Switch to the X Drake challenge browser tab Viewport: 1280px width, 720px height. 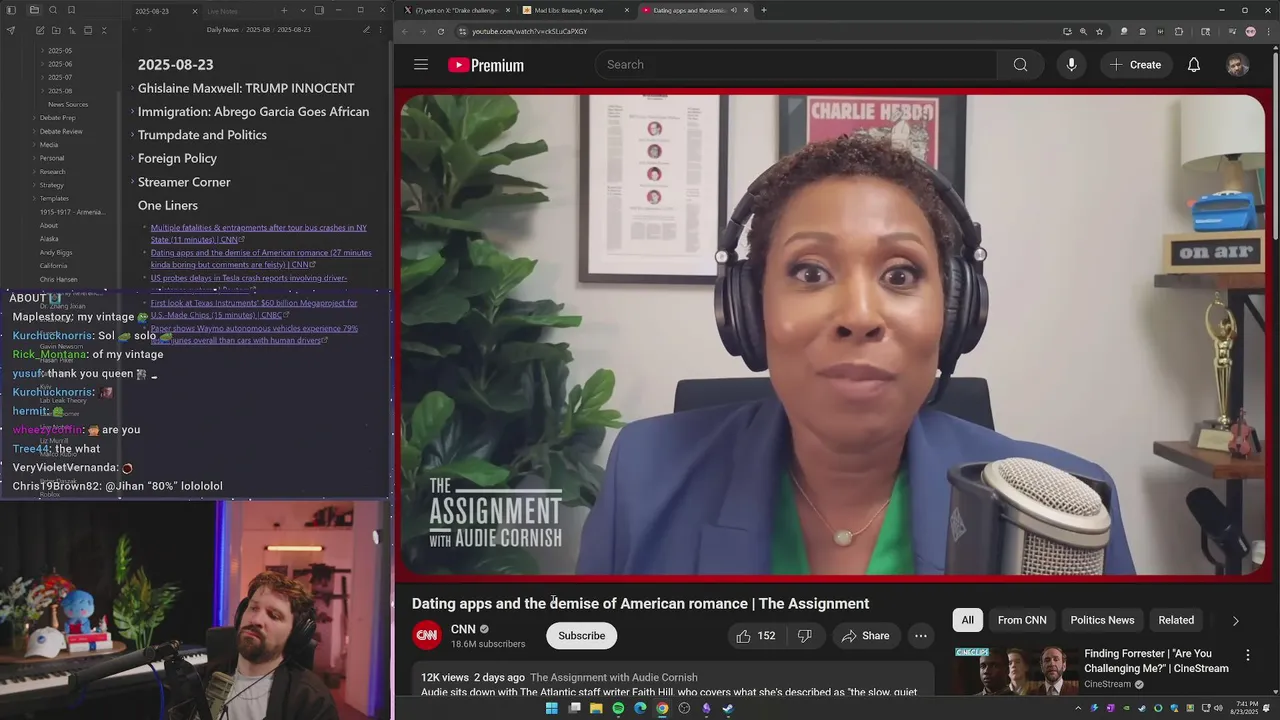click(455, 10)
